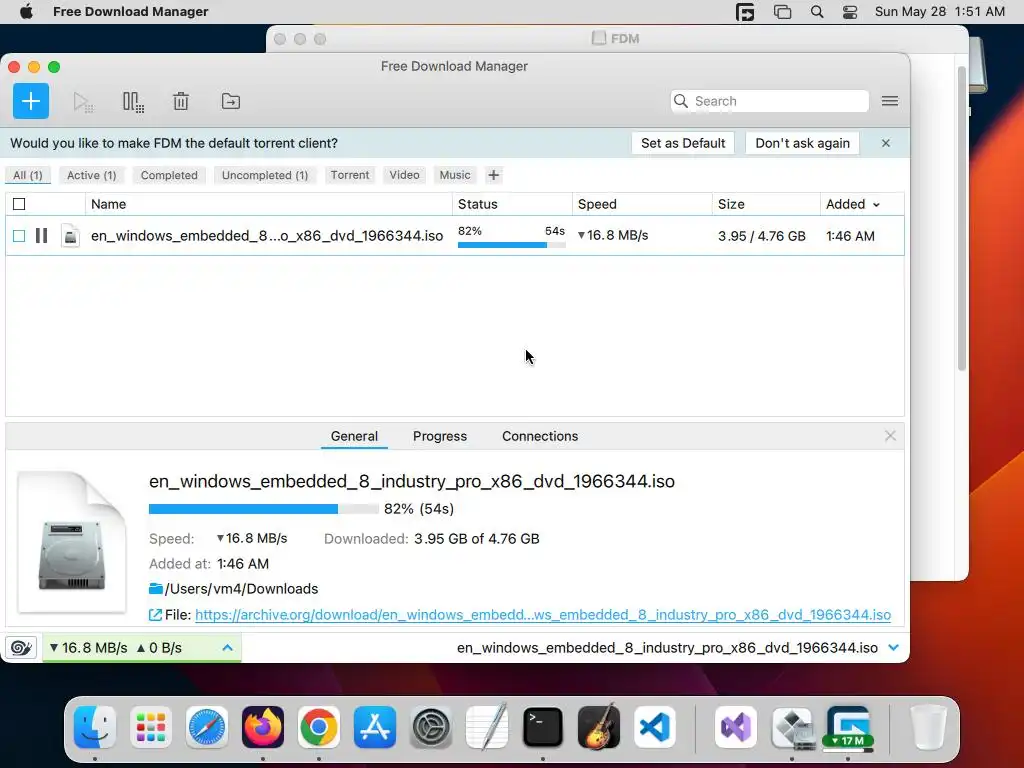Click the row progress bar at 82%
The image size is (1024, 768).
click(x=511, y=245)
